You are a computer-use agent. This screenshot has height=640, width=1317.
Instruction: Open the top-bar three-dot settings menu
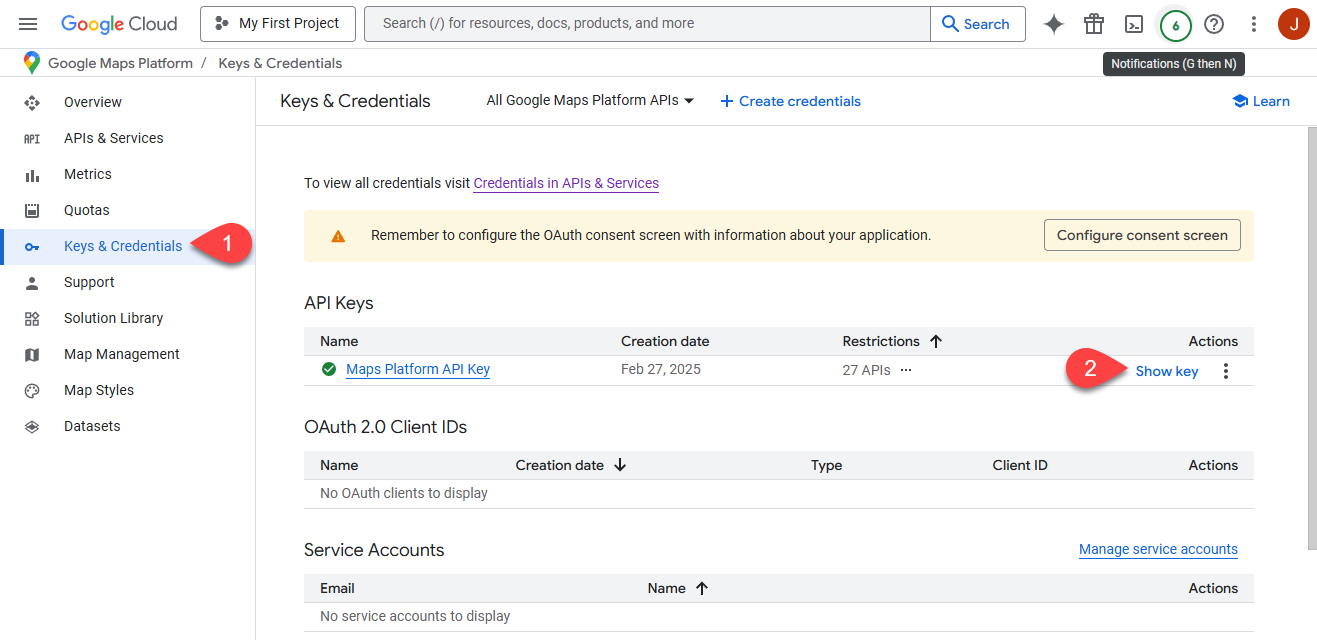coord(1254,24)
